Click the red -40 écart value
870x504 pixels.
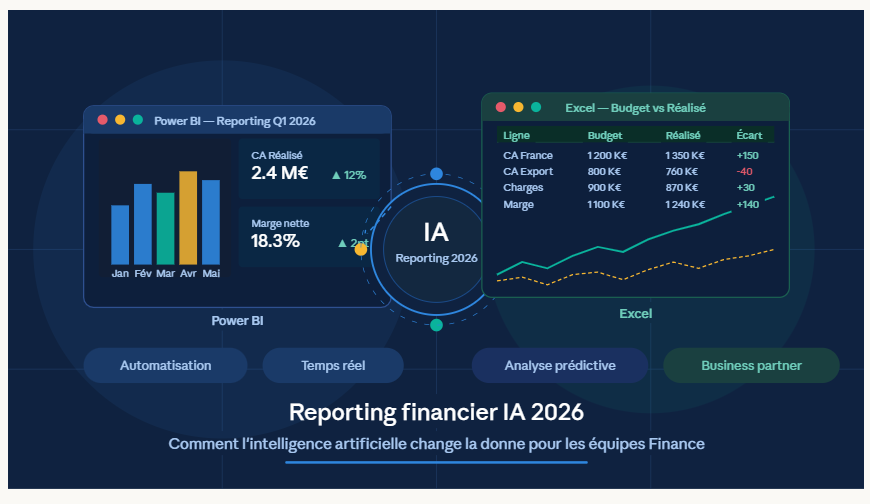click(744, 172)
